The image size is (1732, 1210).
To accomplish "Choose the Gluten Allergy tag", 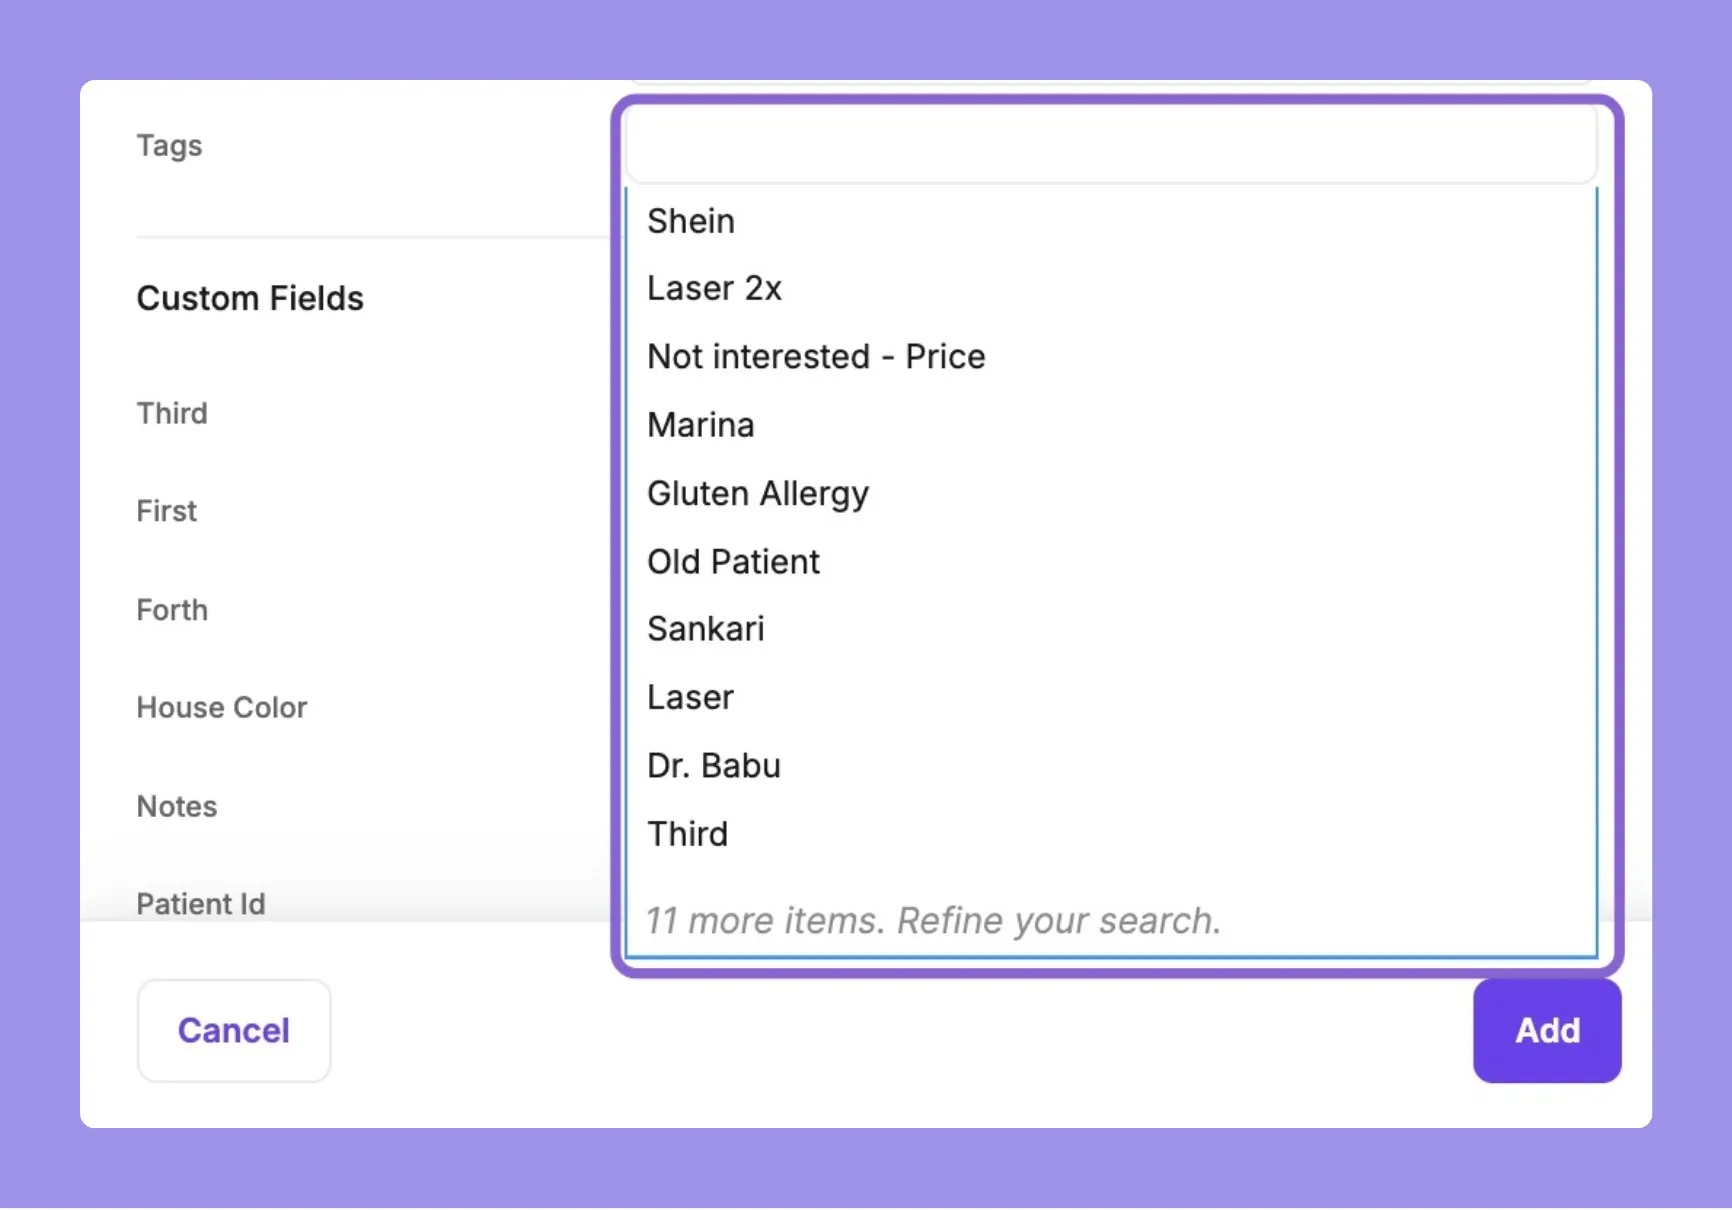I will tap(1111, 493).
